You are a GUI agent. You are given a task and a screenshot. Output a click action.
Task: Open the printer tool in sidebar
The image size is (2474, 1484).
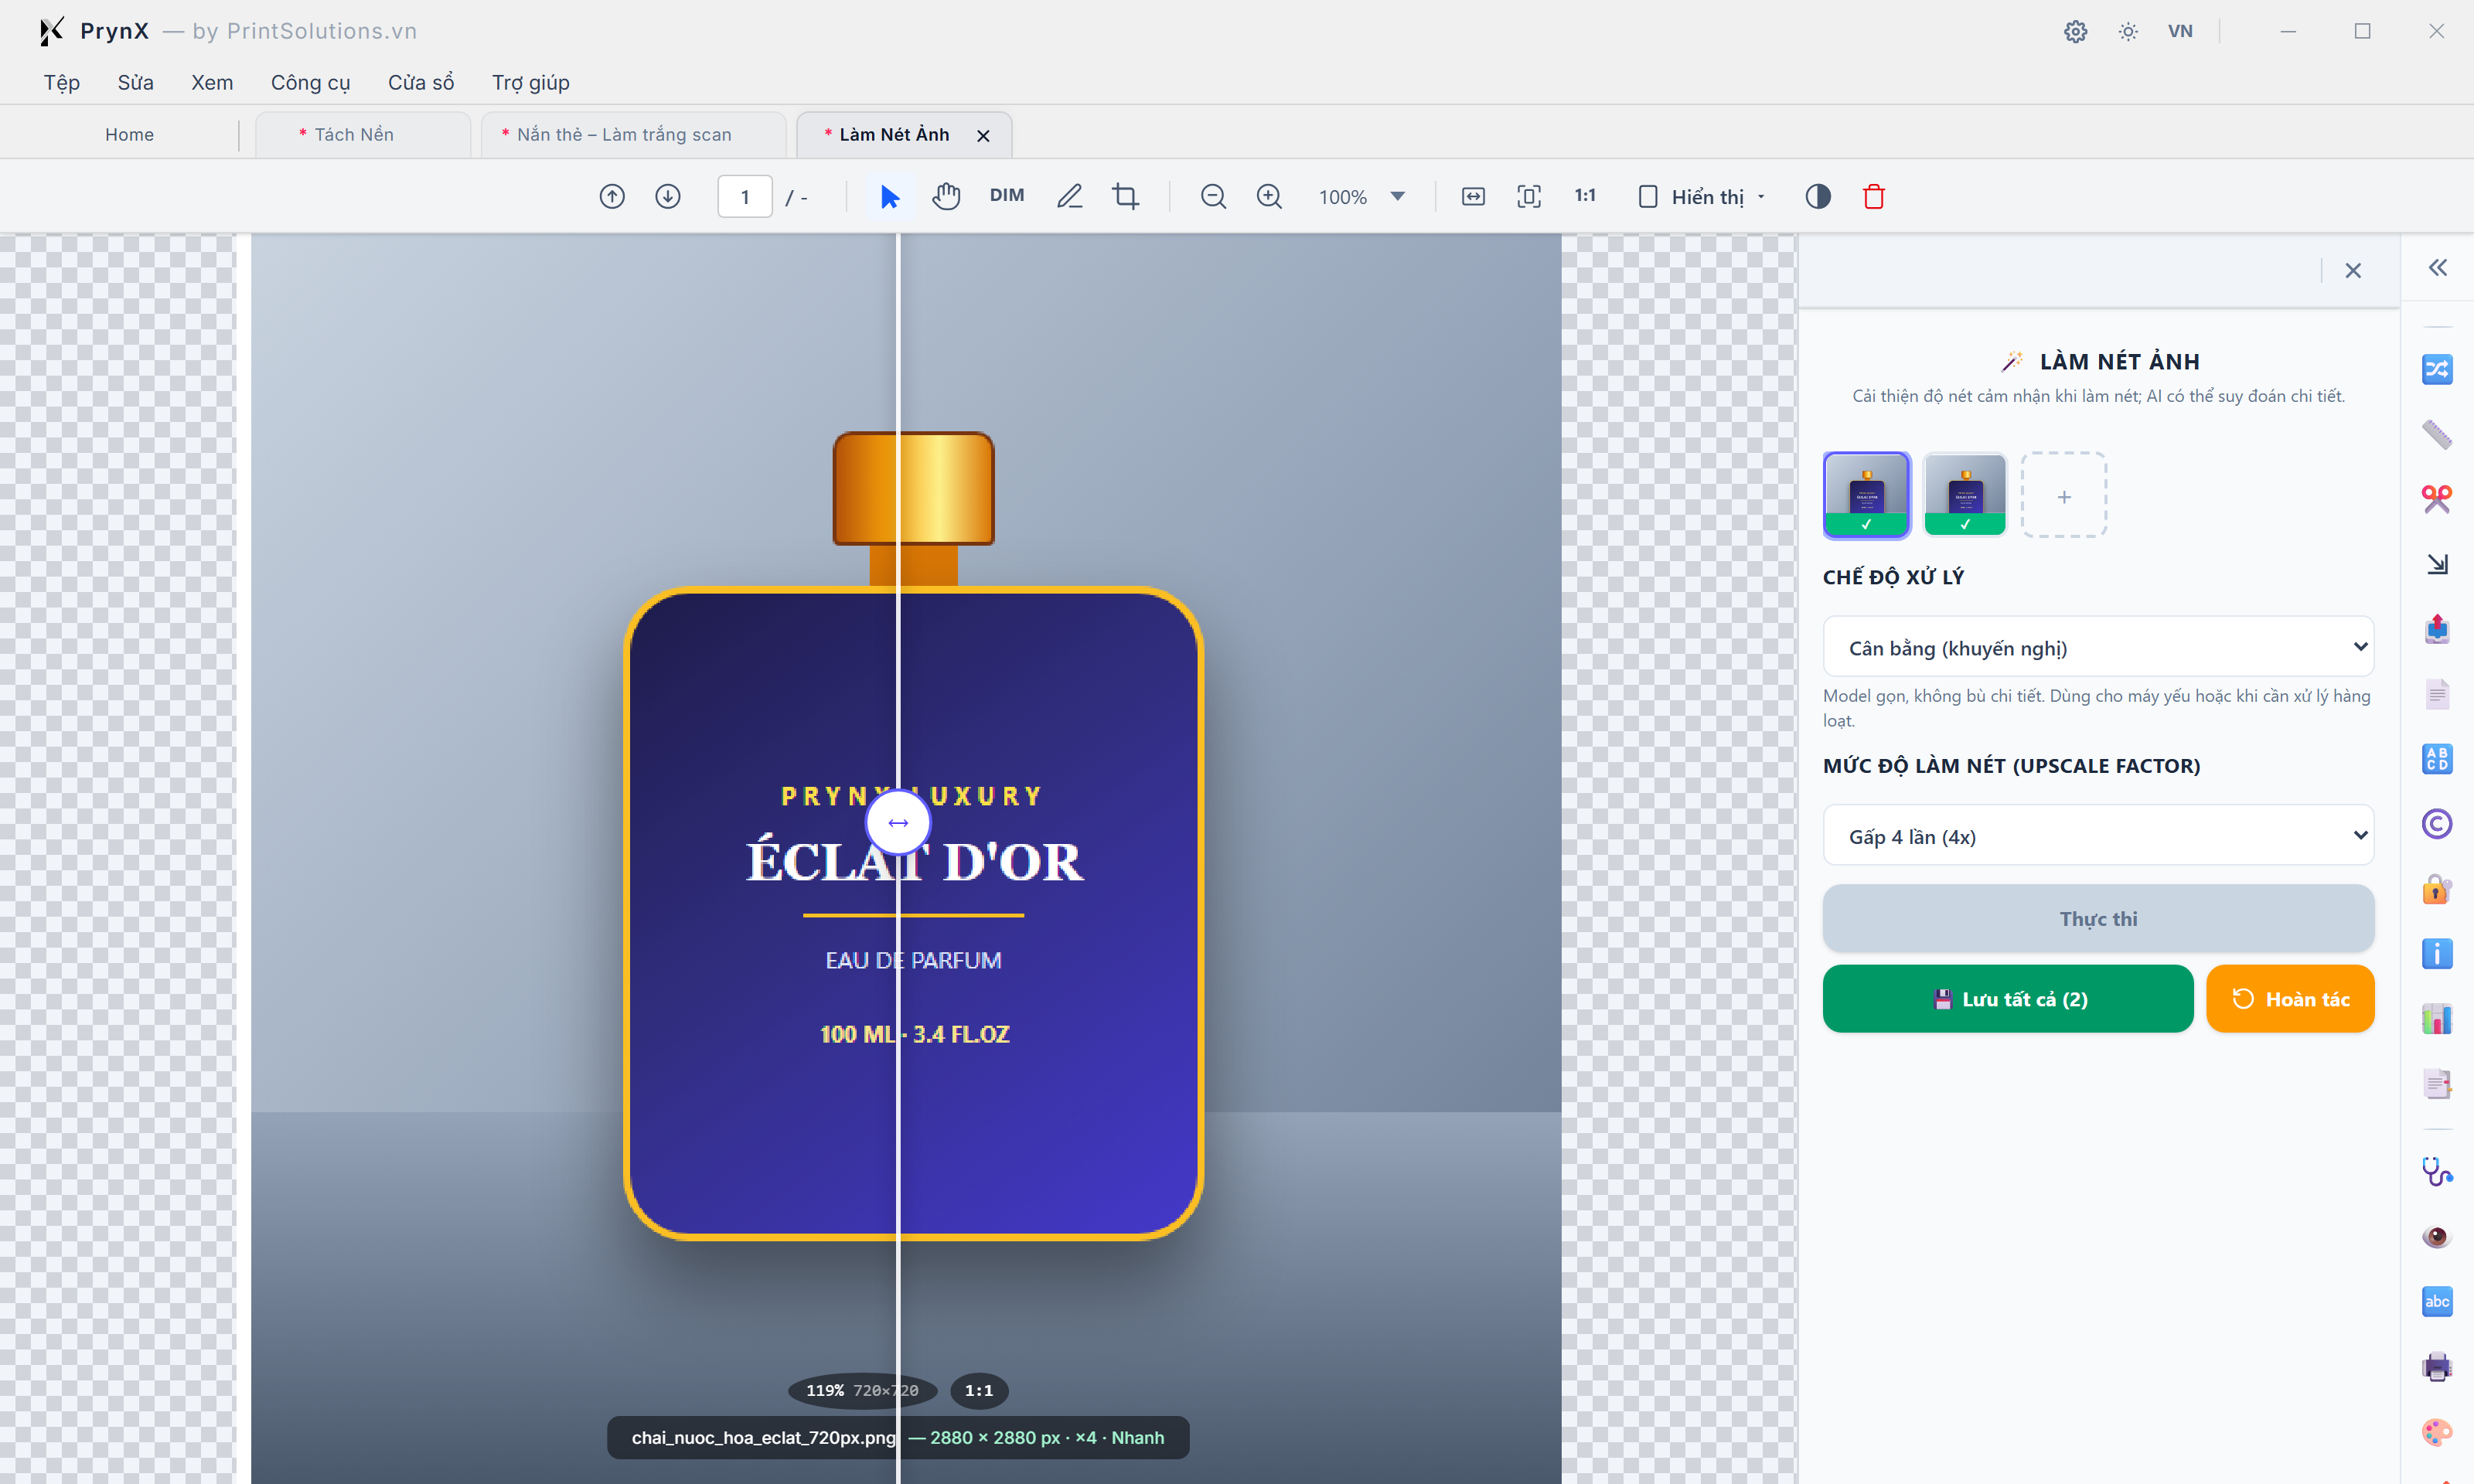coord(2437,1367)
